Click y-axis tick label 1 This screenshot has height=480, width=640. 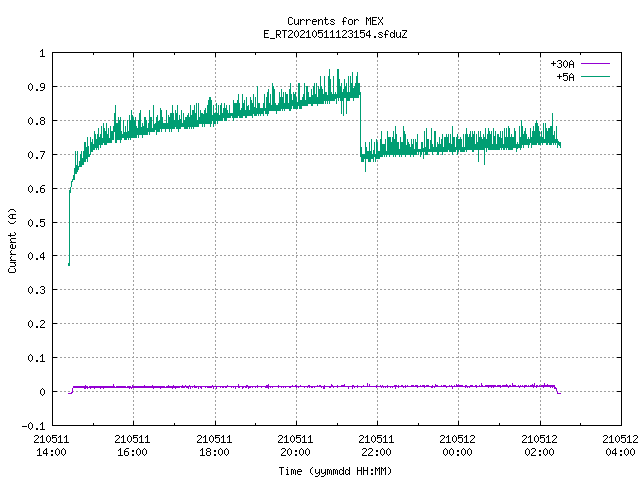coord(42,53)
